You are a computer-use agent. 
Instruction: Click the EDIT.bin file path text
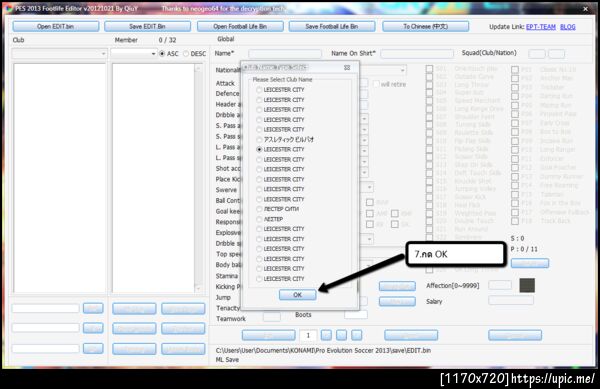323,350
